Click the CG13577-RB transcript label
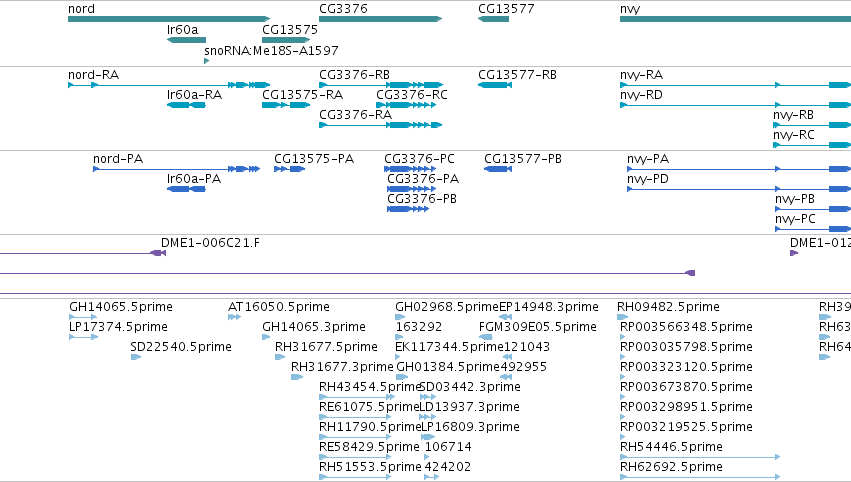Screen dimensions: 851x482 (517, 75)
